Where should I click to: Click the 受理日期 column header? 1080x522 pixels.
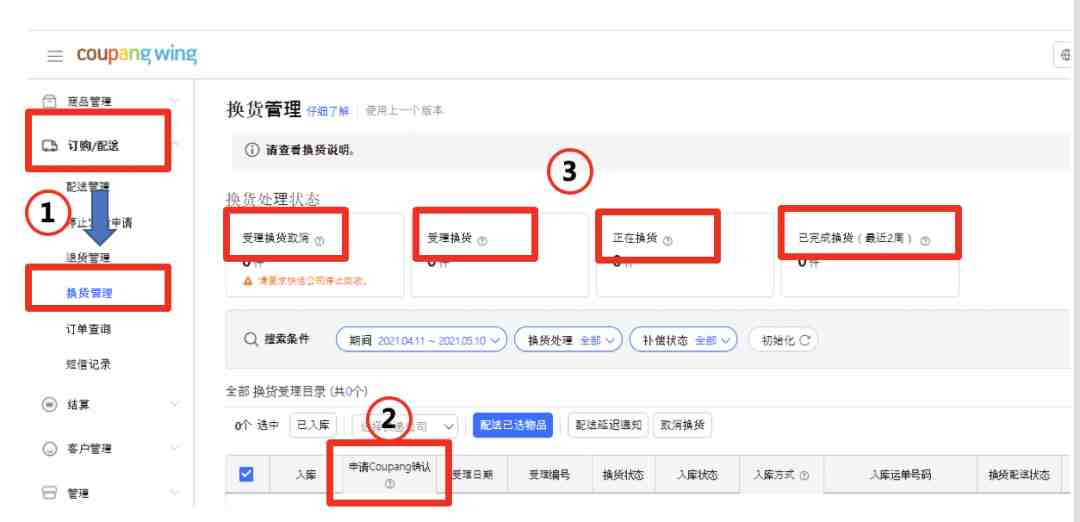pos(472,475)
